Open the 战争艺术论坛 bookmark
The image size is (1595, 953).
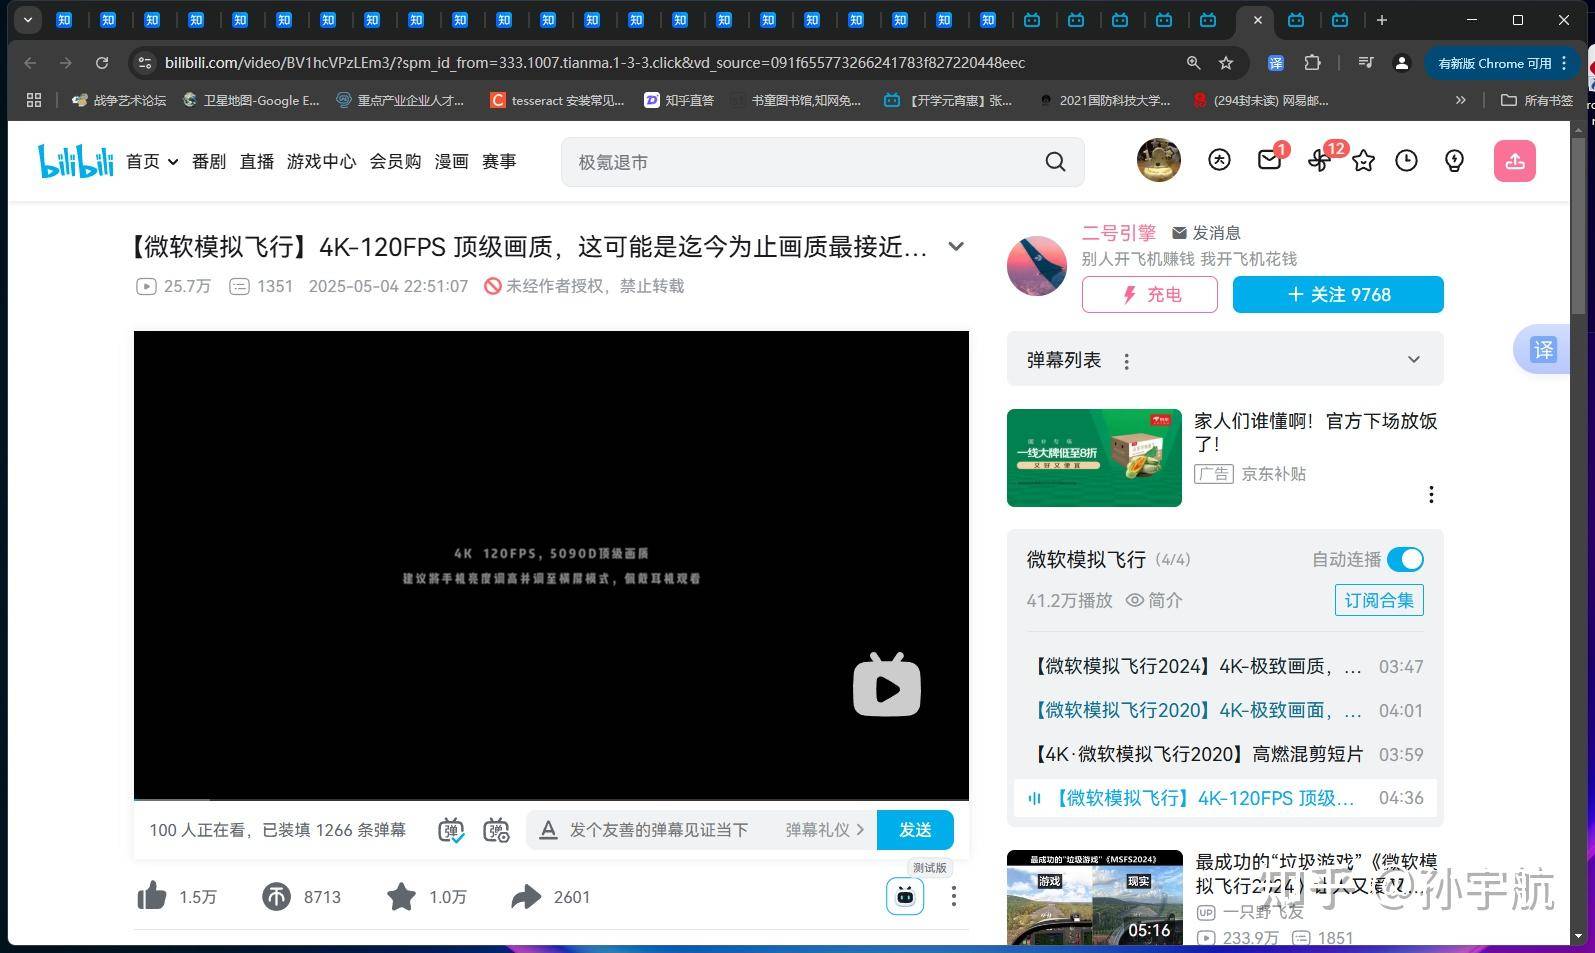tap(119, 100)
